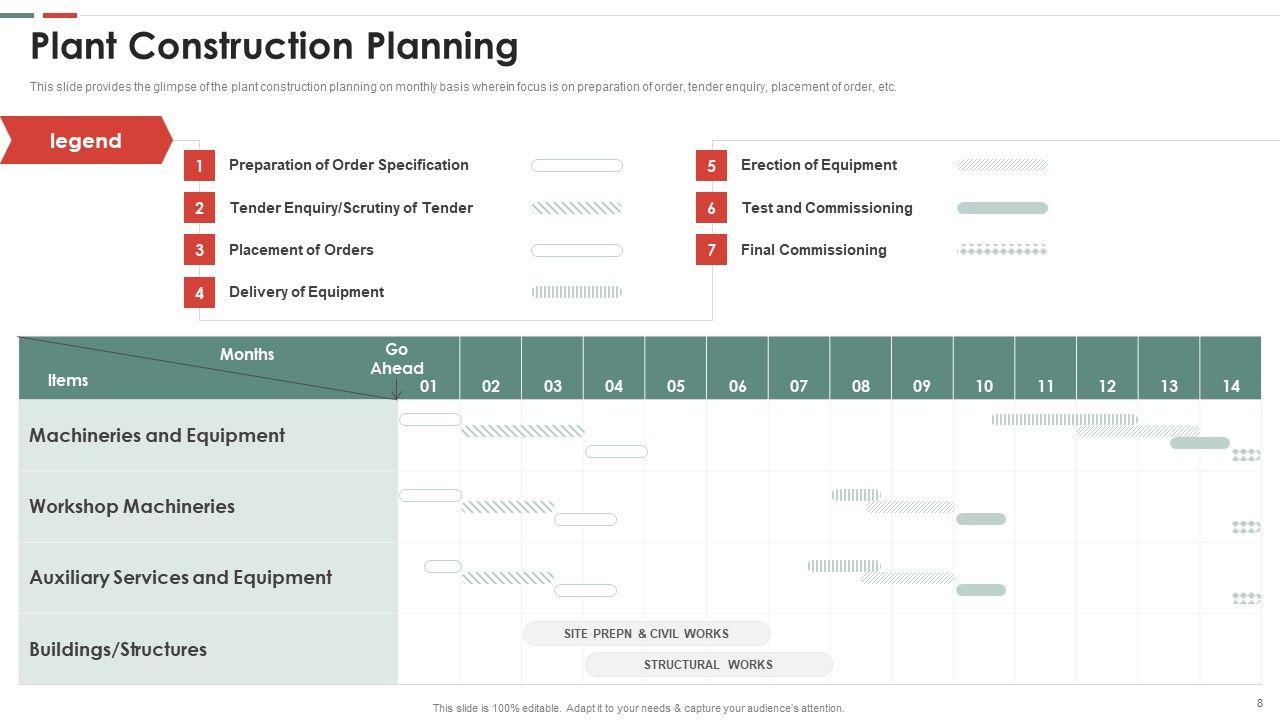Select month 10 column header

click(x=984, y=386)
